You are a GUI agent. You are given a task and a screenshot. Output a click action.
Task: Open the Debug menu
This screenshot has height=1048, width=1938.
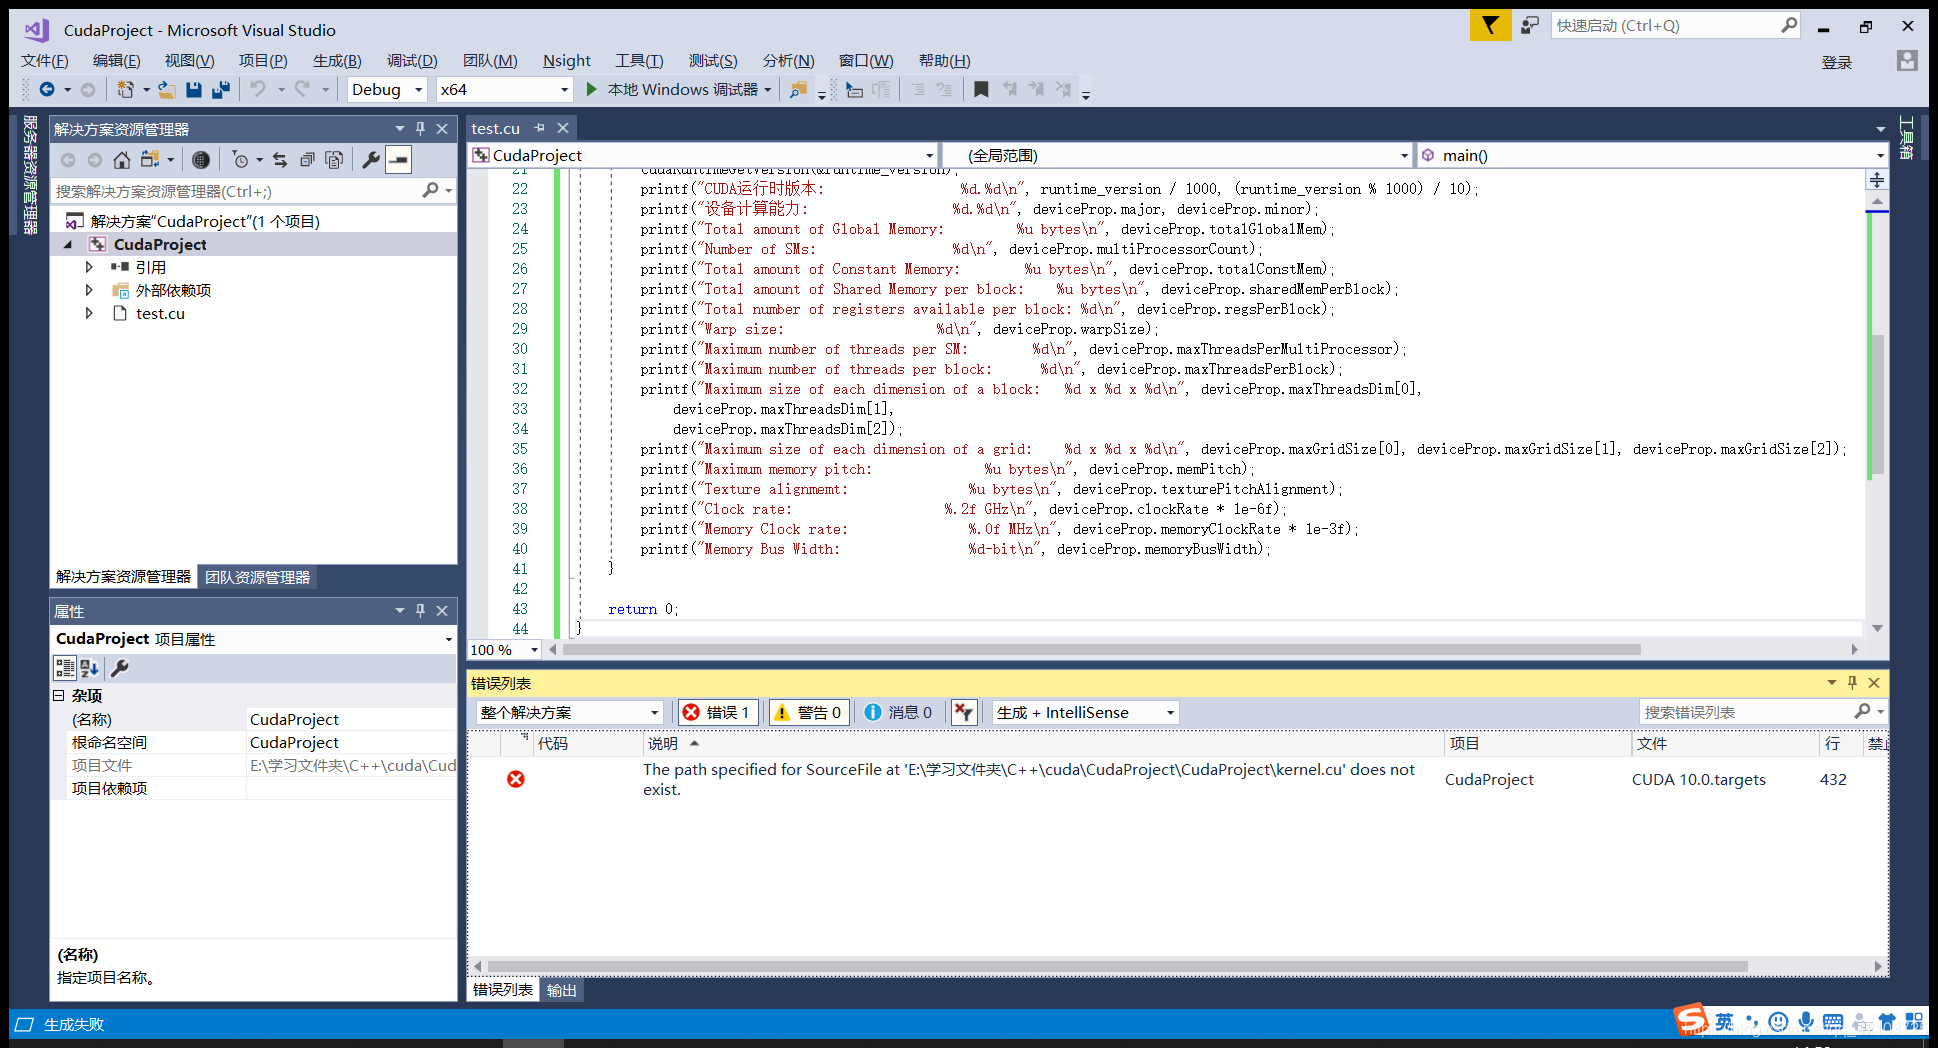click(x=412, y=61)
